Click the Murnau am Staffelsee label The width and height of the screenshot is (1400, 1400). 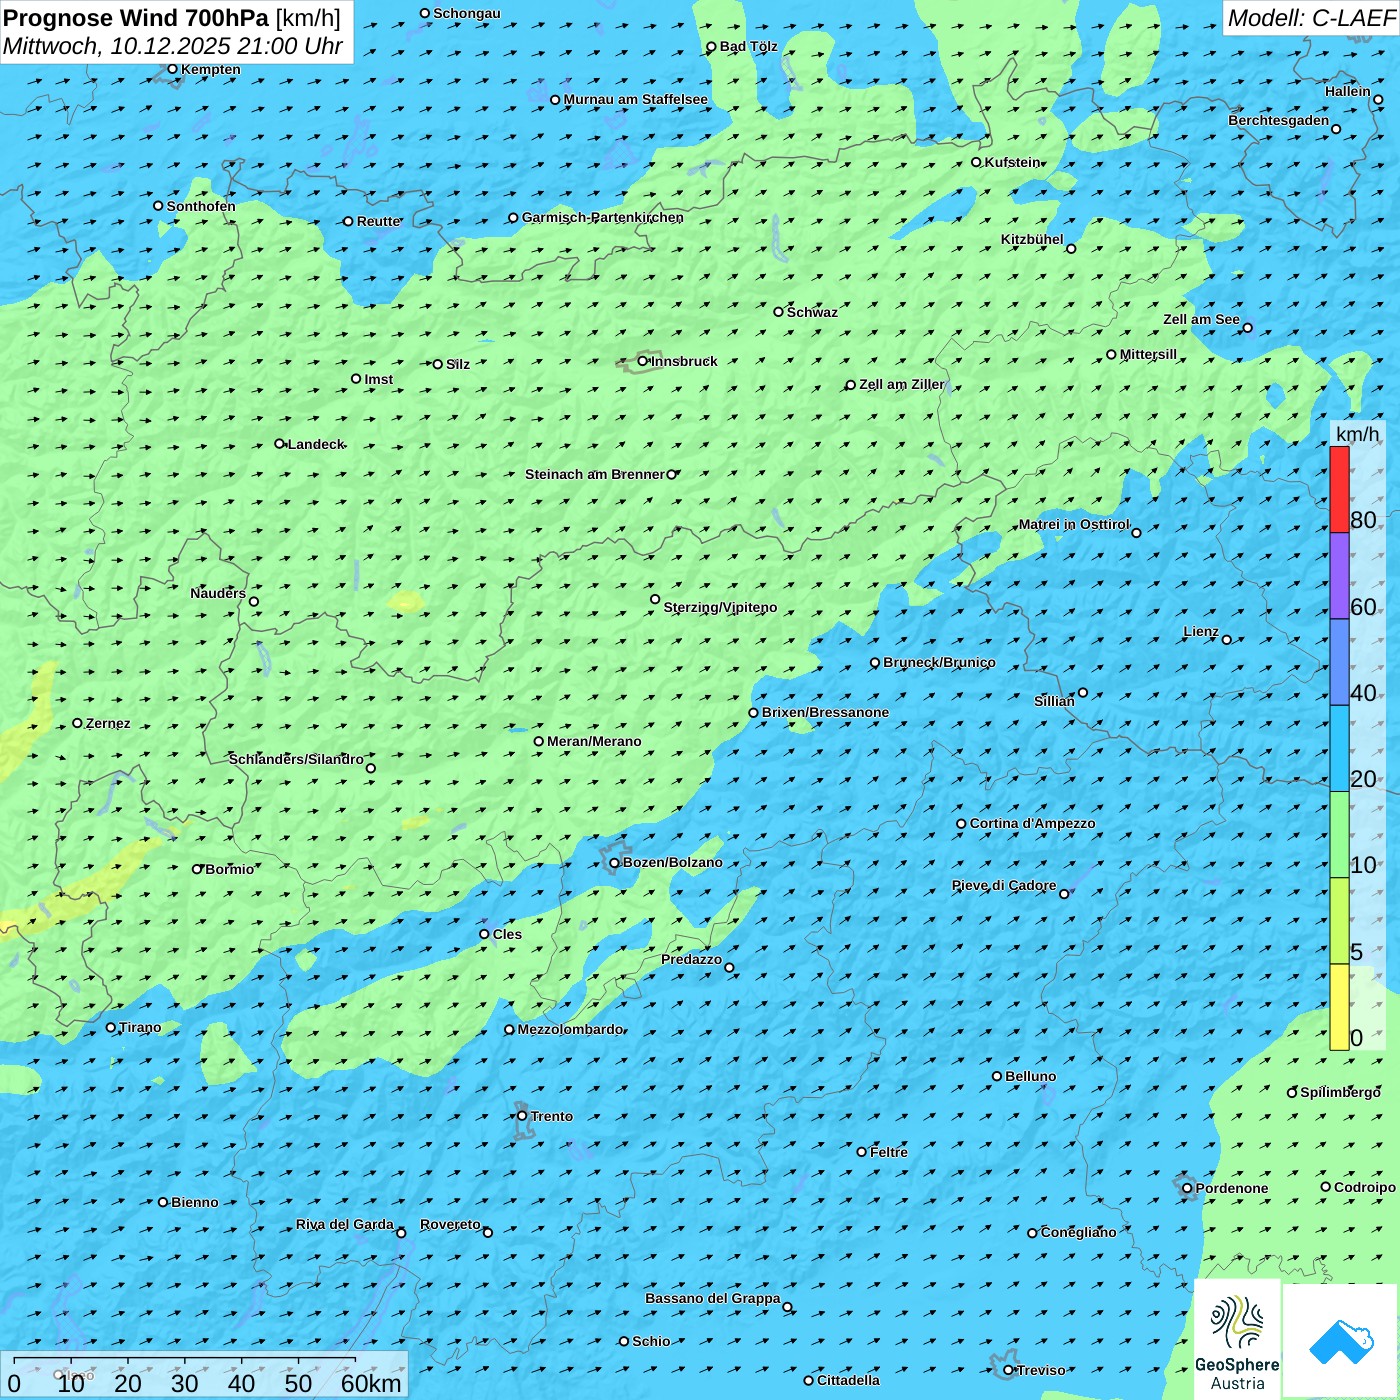[x=636, y=99]
